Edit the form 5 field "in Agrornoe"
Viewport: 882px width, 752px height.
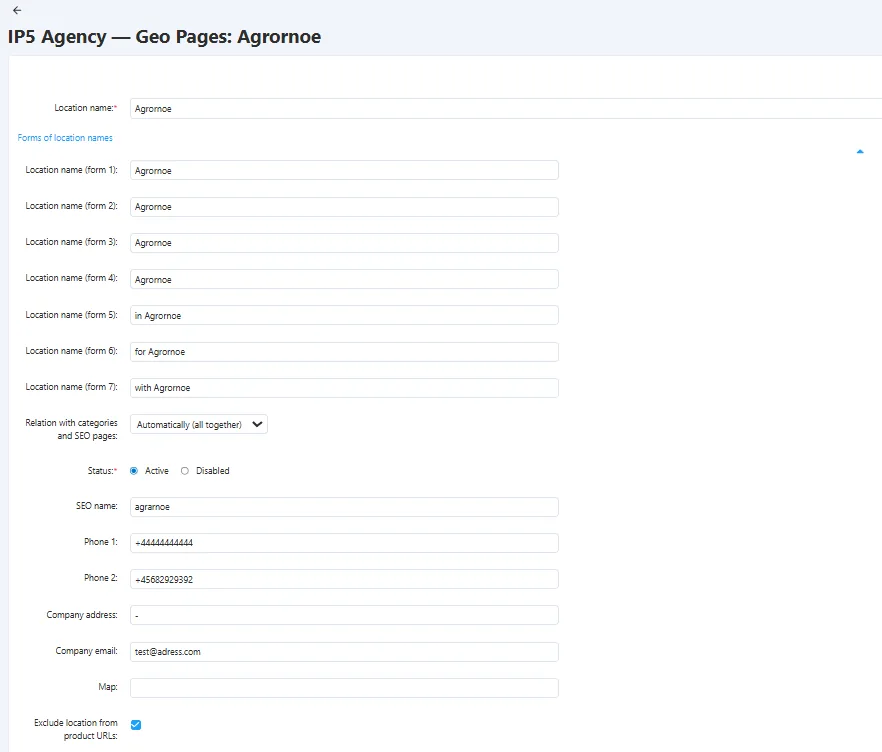344,315
